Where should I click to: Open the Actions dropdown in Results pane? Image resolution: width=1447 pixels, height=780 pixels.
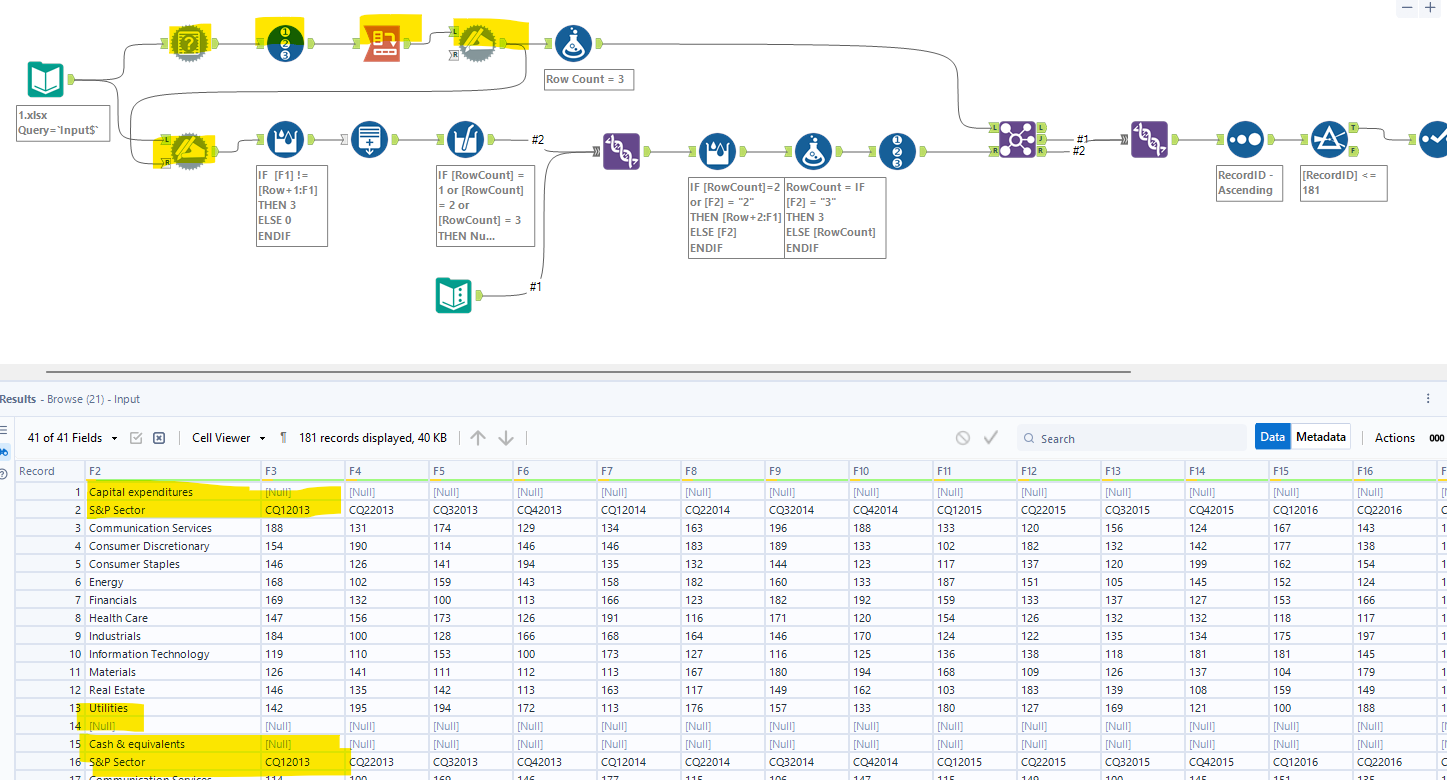point(1395,438)
